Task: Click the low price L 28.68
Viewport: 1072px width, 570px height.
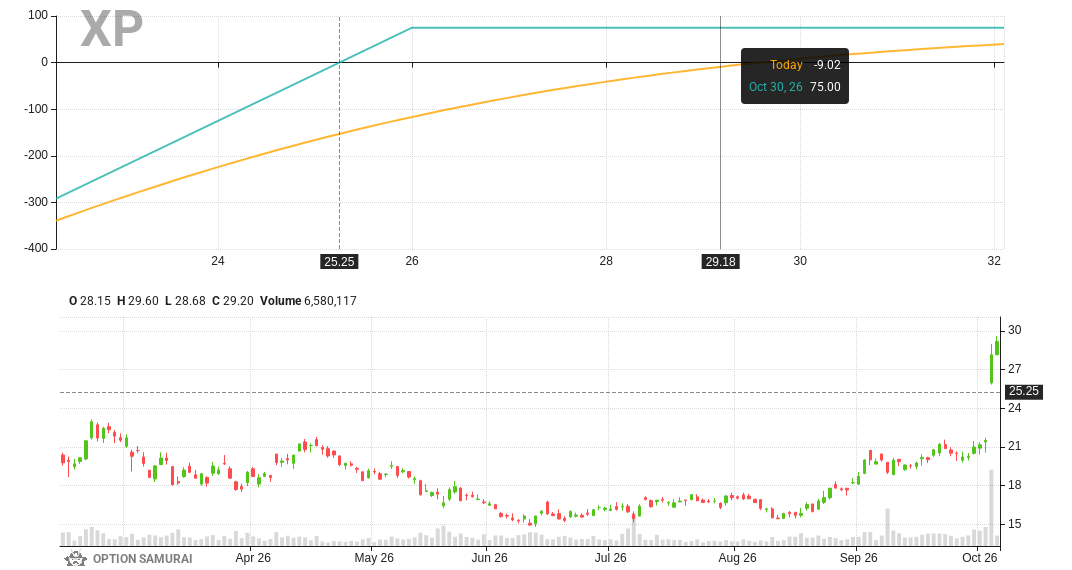Action: (x=185, y=301)
